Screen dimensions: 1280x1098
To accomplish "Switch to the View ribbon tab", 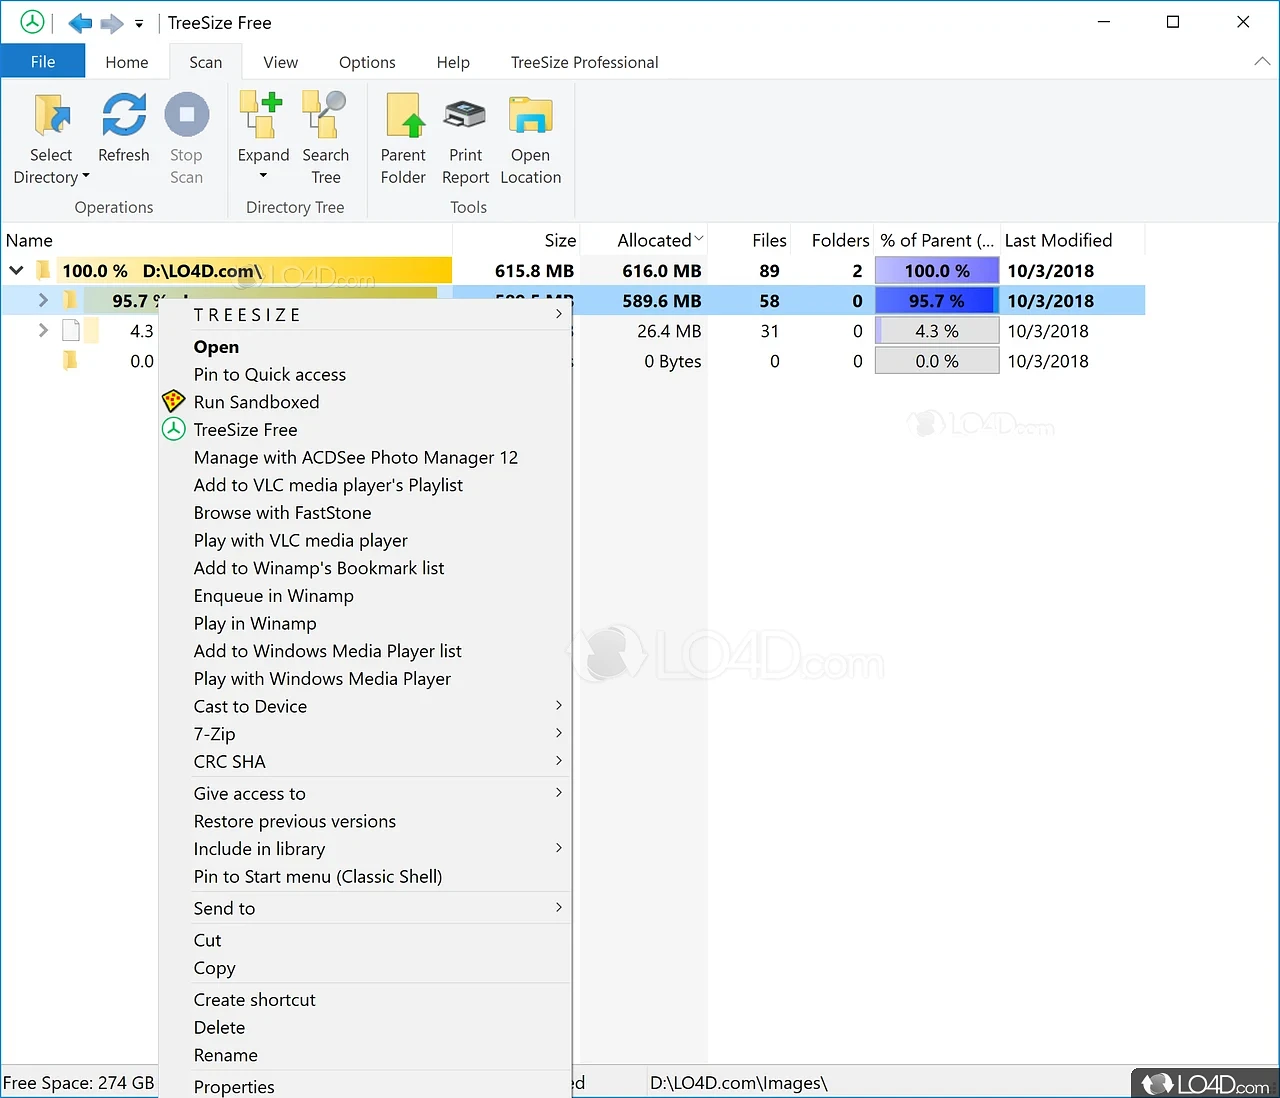I will coord(280,62).
